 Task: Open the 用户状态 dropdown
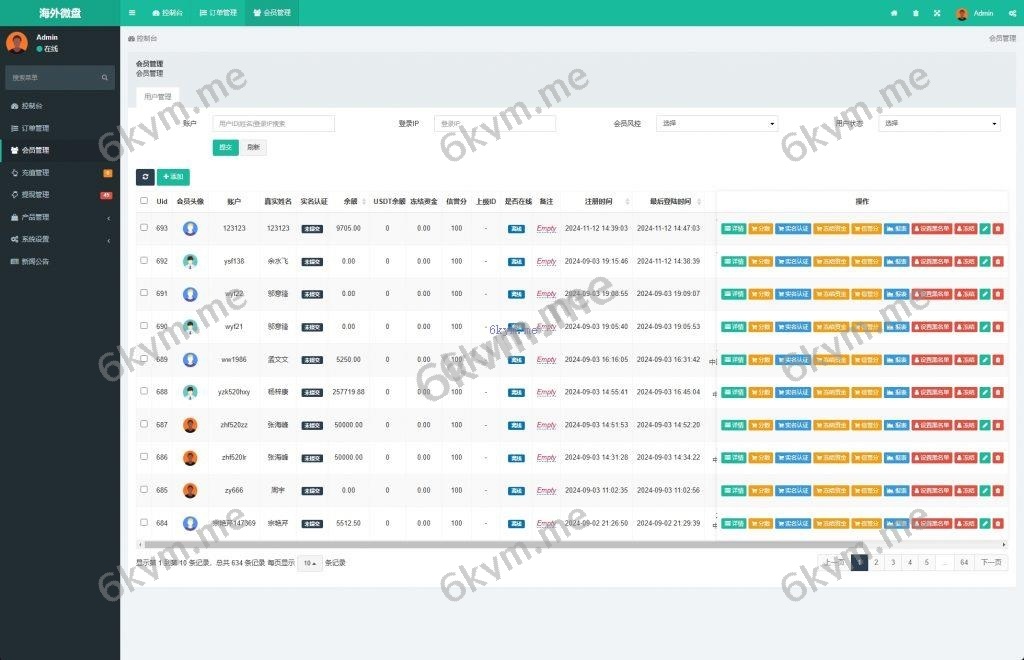click(x=939, y=124)
